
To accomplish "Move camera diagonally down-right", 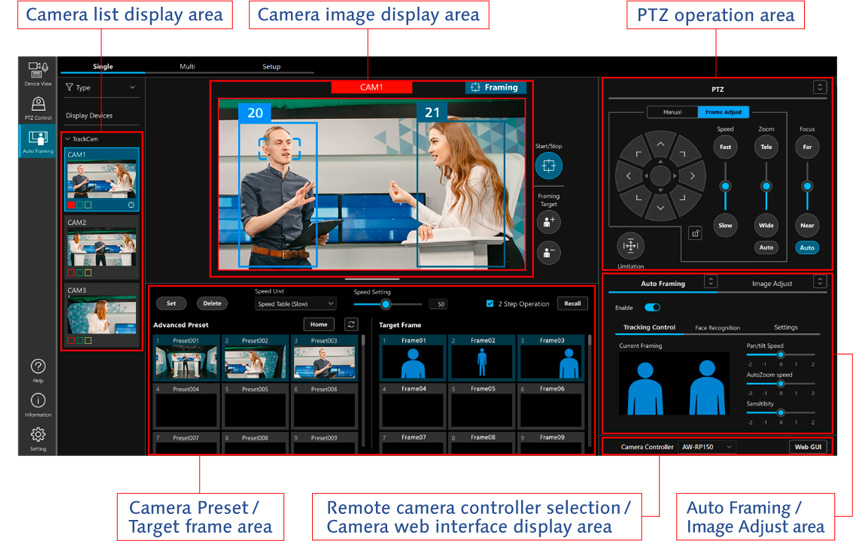I will coord(682,198).
